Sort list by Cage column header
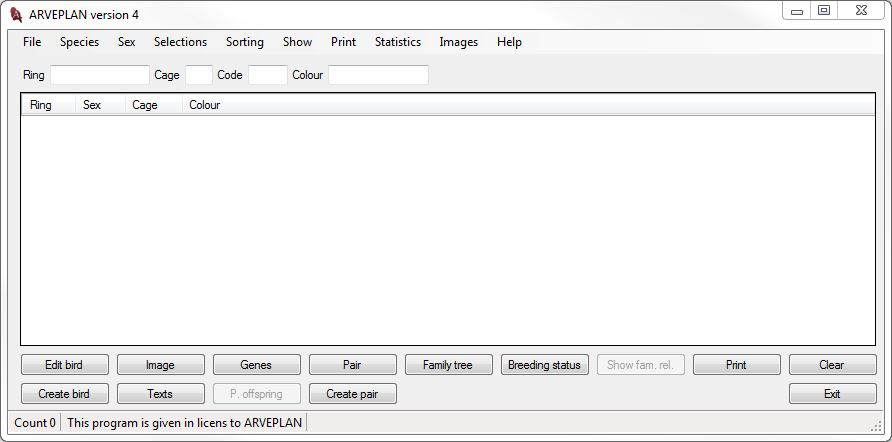Screen dimensions: 892x442 coord(154,105)
